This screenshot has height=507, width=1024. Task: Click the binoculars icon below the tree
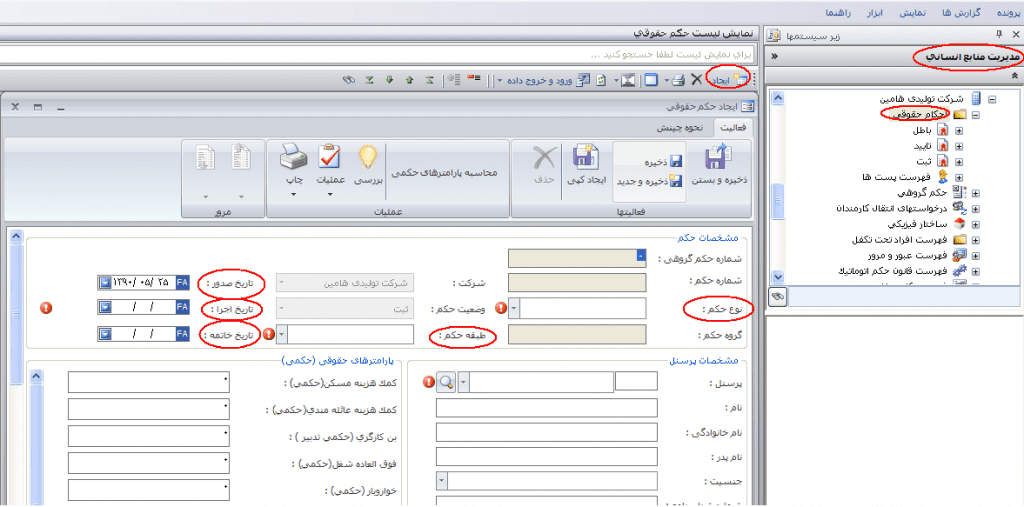(777, 296)
